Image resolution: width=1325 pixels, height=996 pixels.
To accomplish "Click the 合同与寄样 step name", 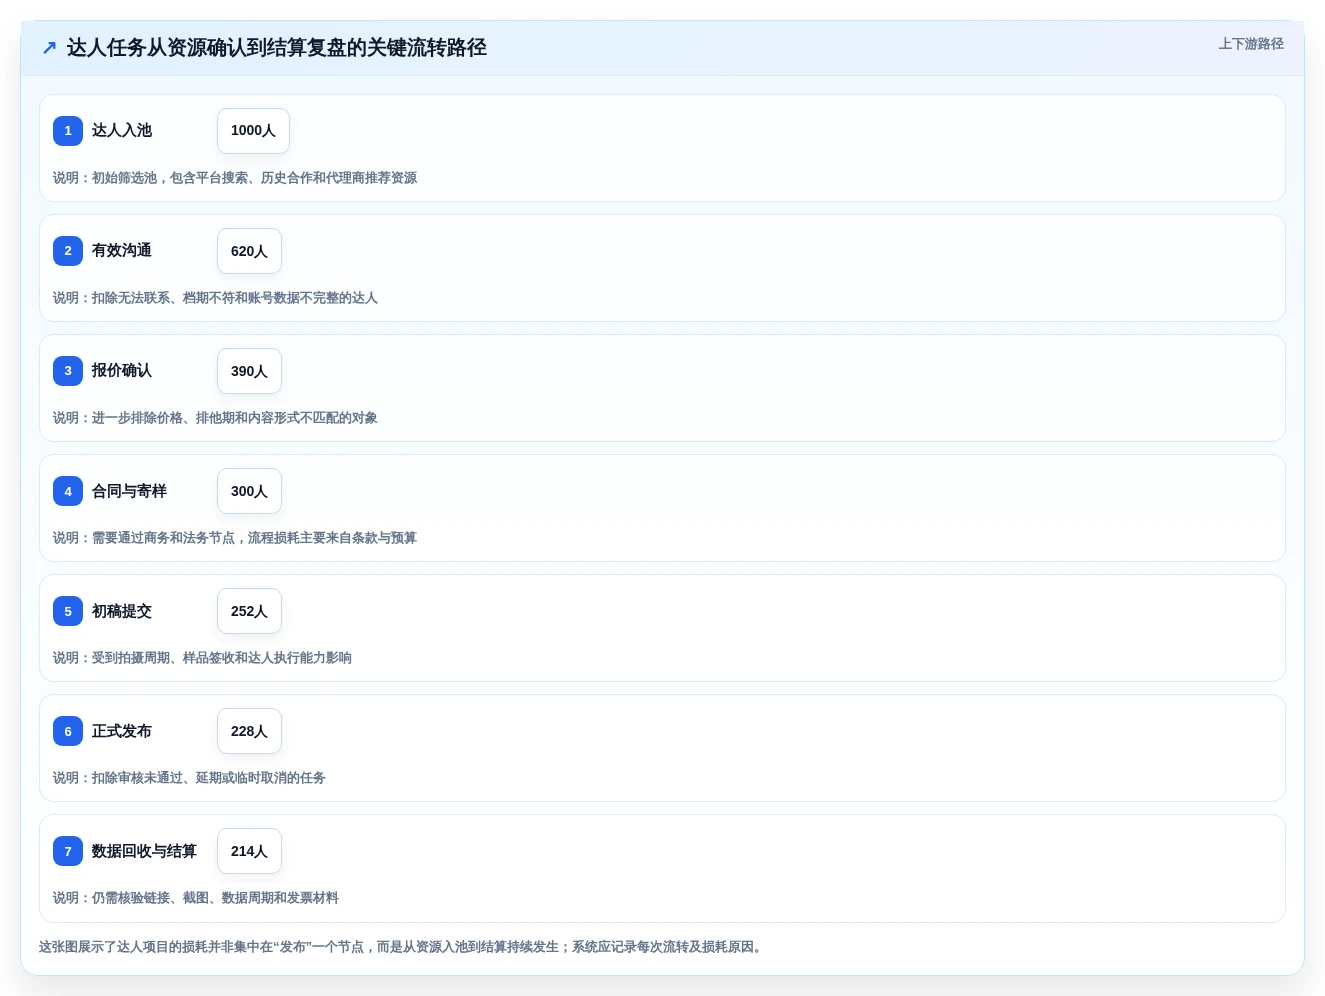I will (x=129, y=491).
